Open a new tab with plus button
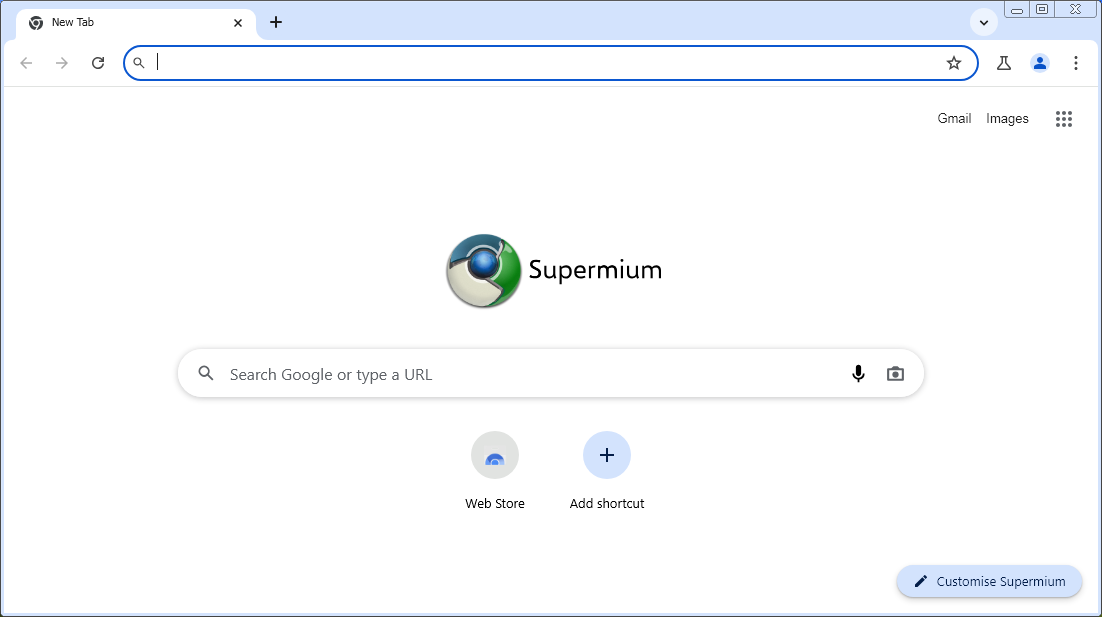The image size is (1102, 617). click(276, 22)
